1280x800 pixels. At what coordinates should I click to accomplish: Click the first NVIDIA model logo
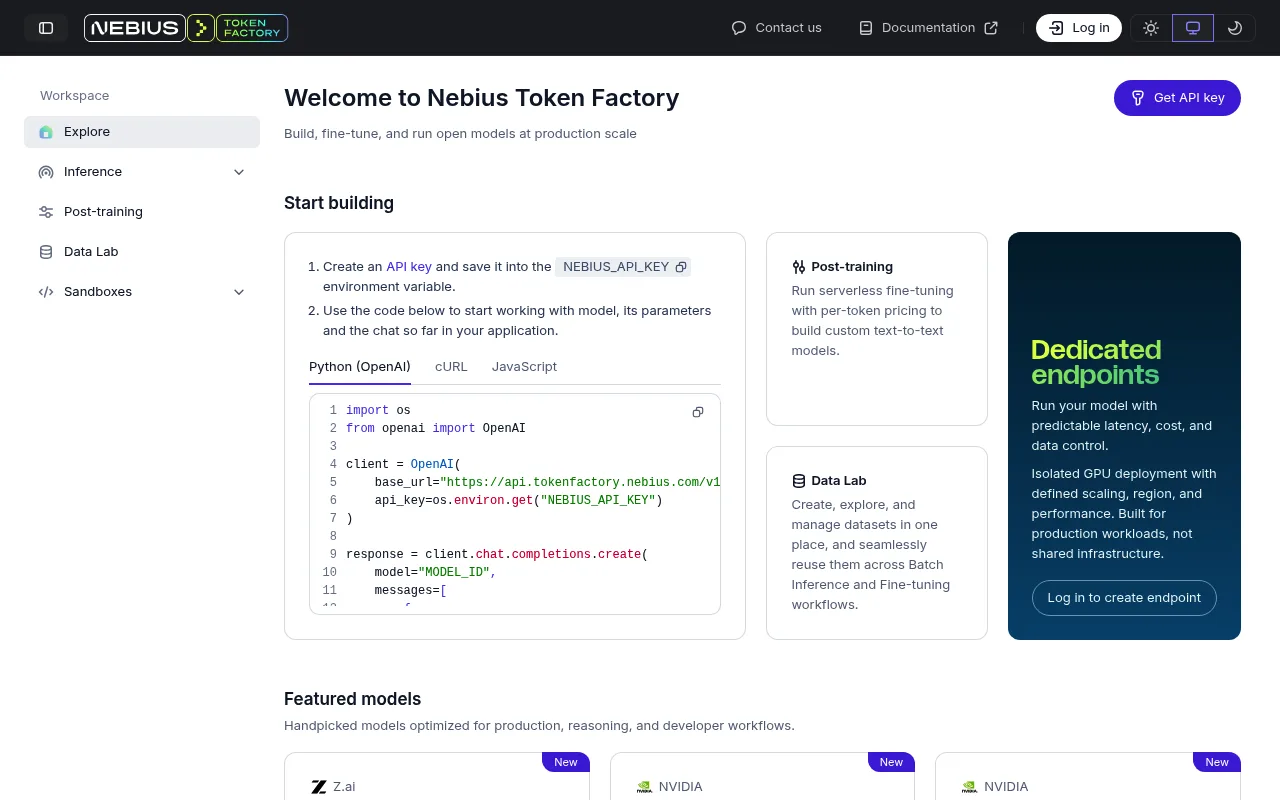(644, 787)
